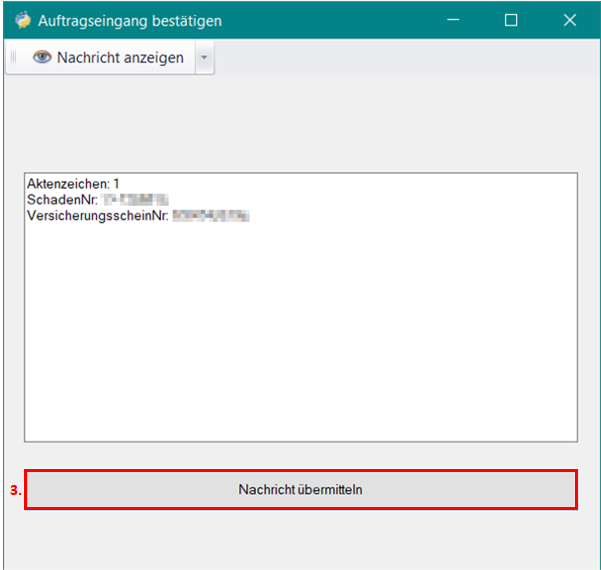Click the eye icon in the toolbar
The height and width of the screenshot is (570, 601).
(42, 58)
